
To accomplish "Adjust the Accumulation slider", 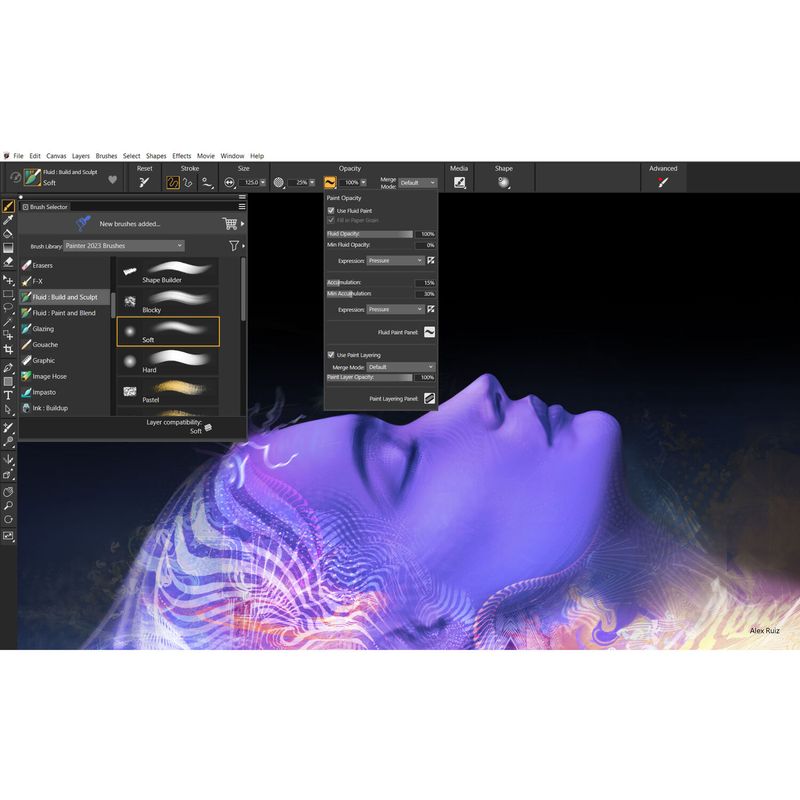I will tap(369, 282).
